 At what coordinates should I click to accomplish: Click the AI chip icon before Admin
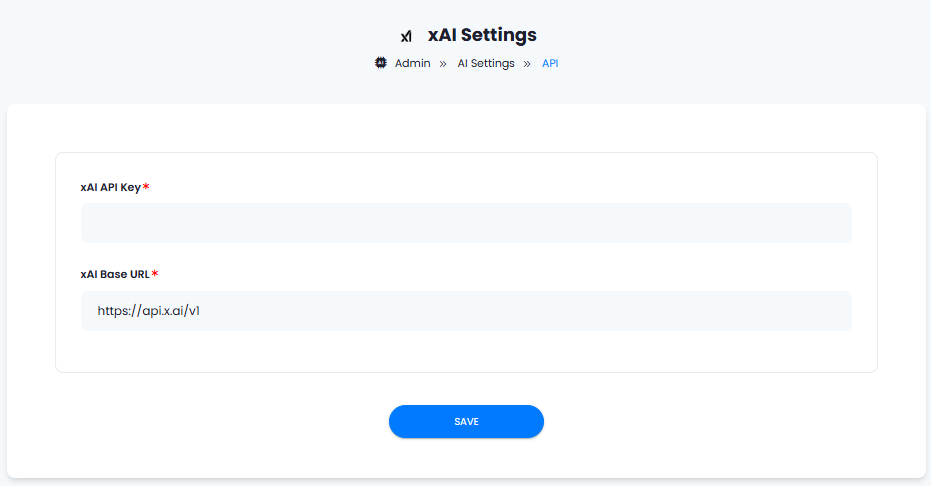381,63
